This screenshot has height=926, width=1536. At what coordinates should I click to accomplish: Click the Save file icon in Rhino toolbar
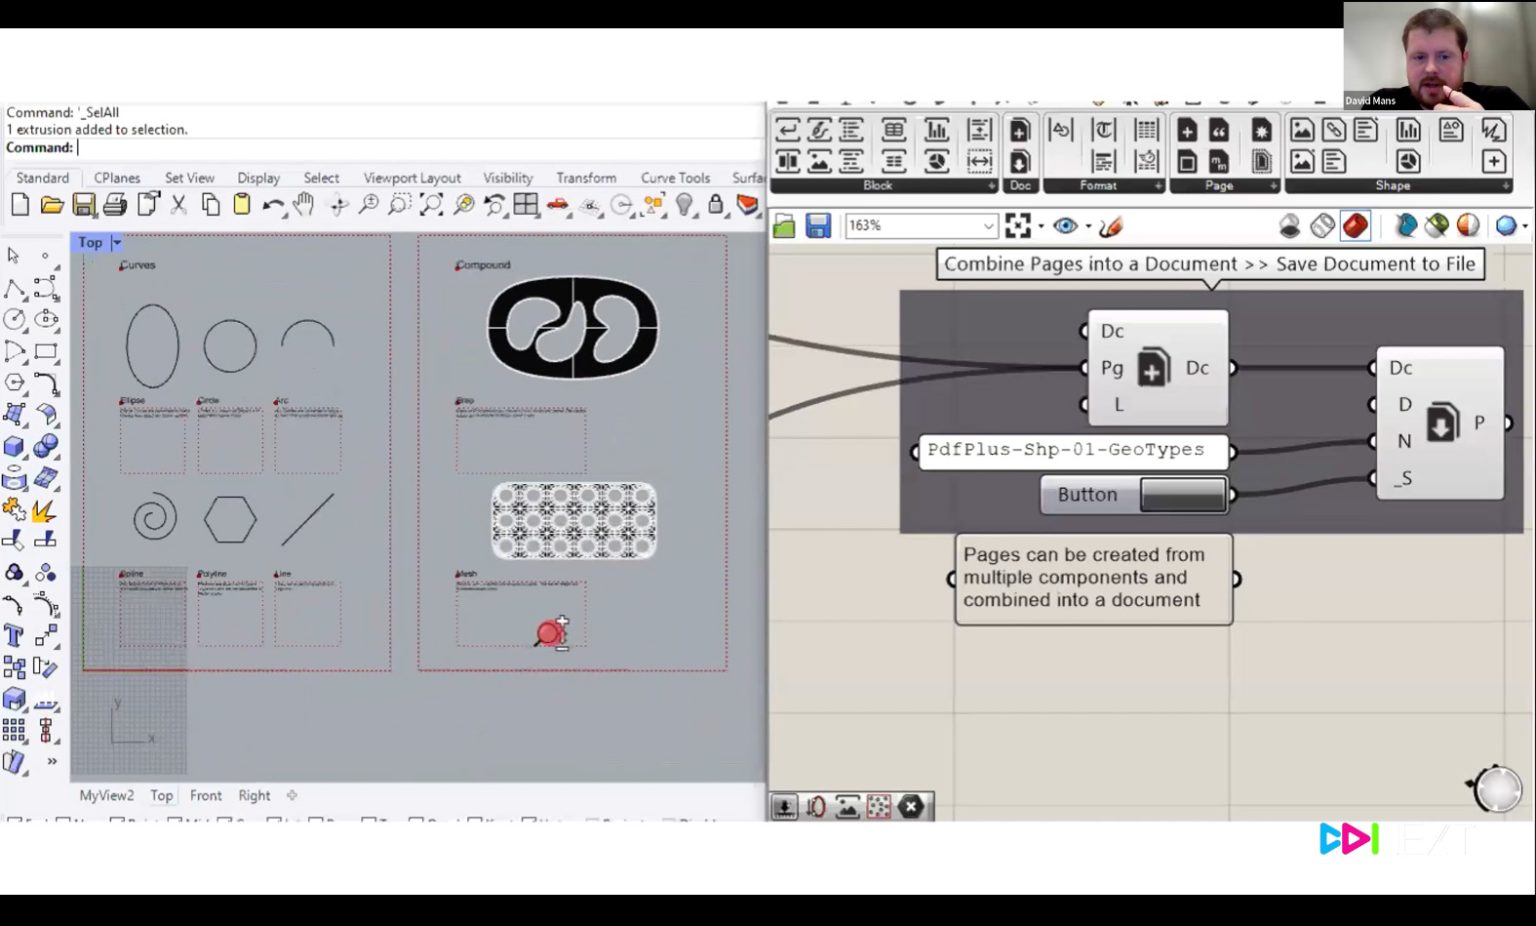pos(83,205)
